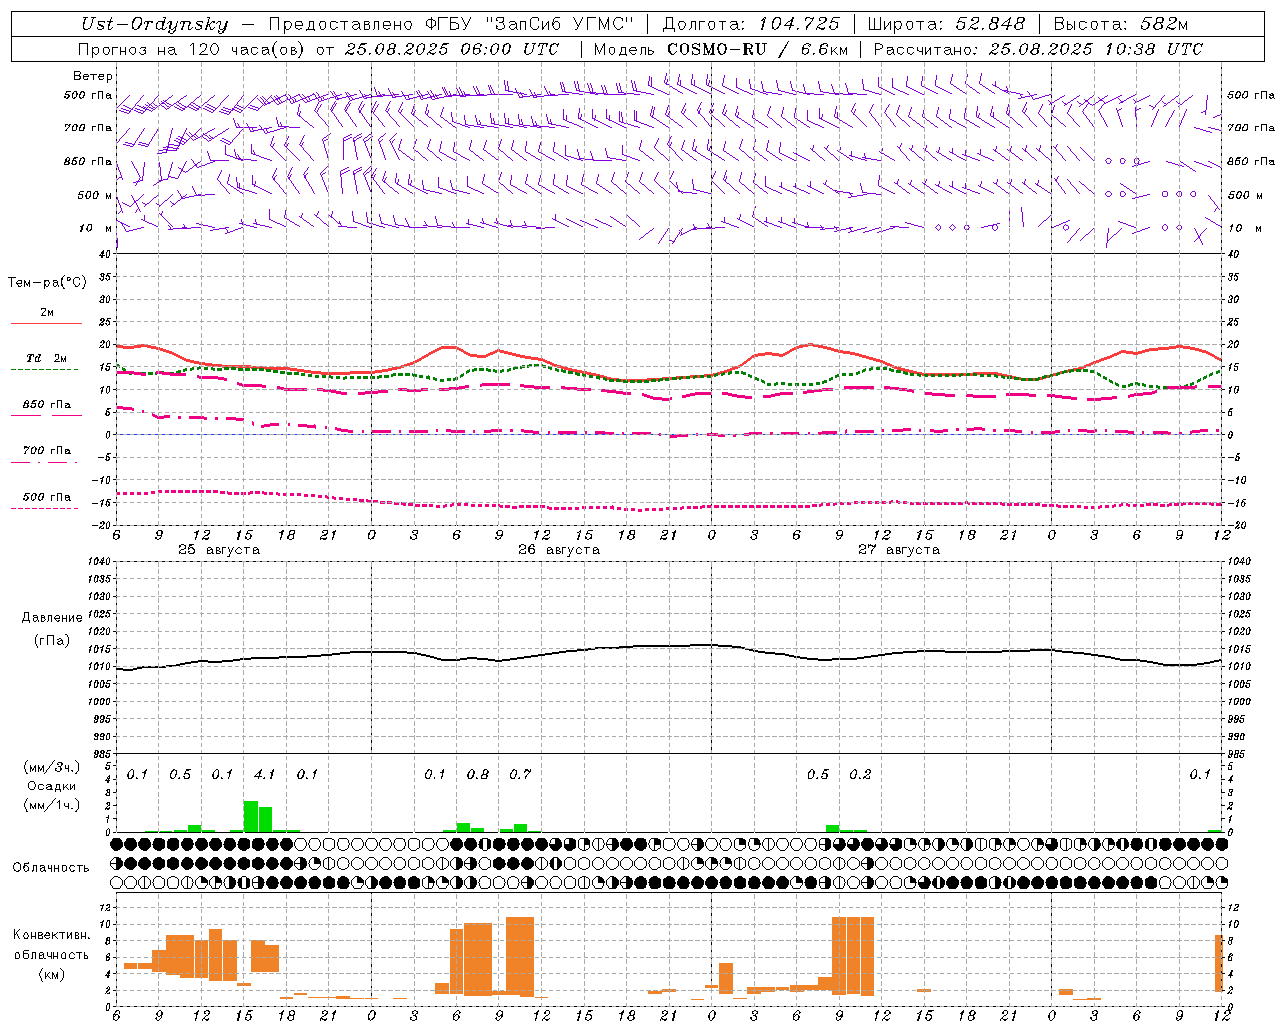Screen dimensions: 1280x1024
Task: Click "Рассчитано: 25.08.2025 10:38 UTC" text
Action: [x=1038, y=49]
